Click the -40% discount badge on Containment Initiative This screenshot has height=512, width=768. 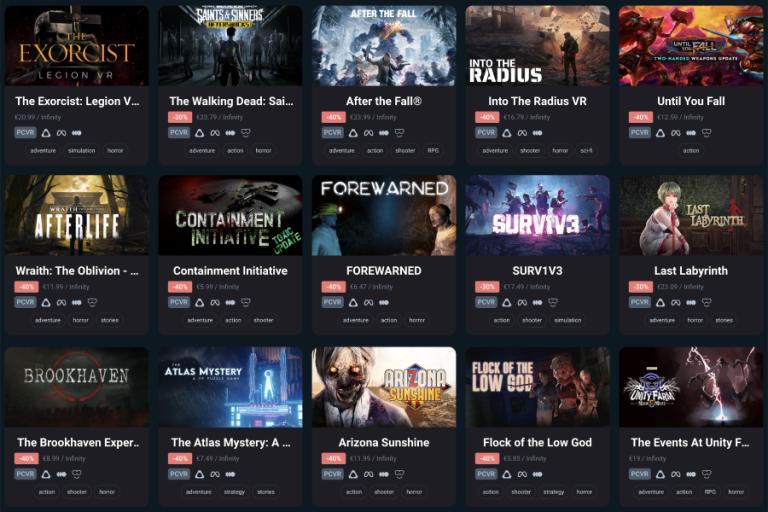[x=180, y=287]
